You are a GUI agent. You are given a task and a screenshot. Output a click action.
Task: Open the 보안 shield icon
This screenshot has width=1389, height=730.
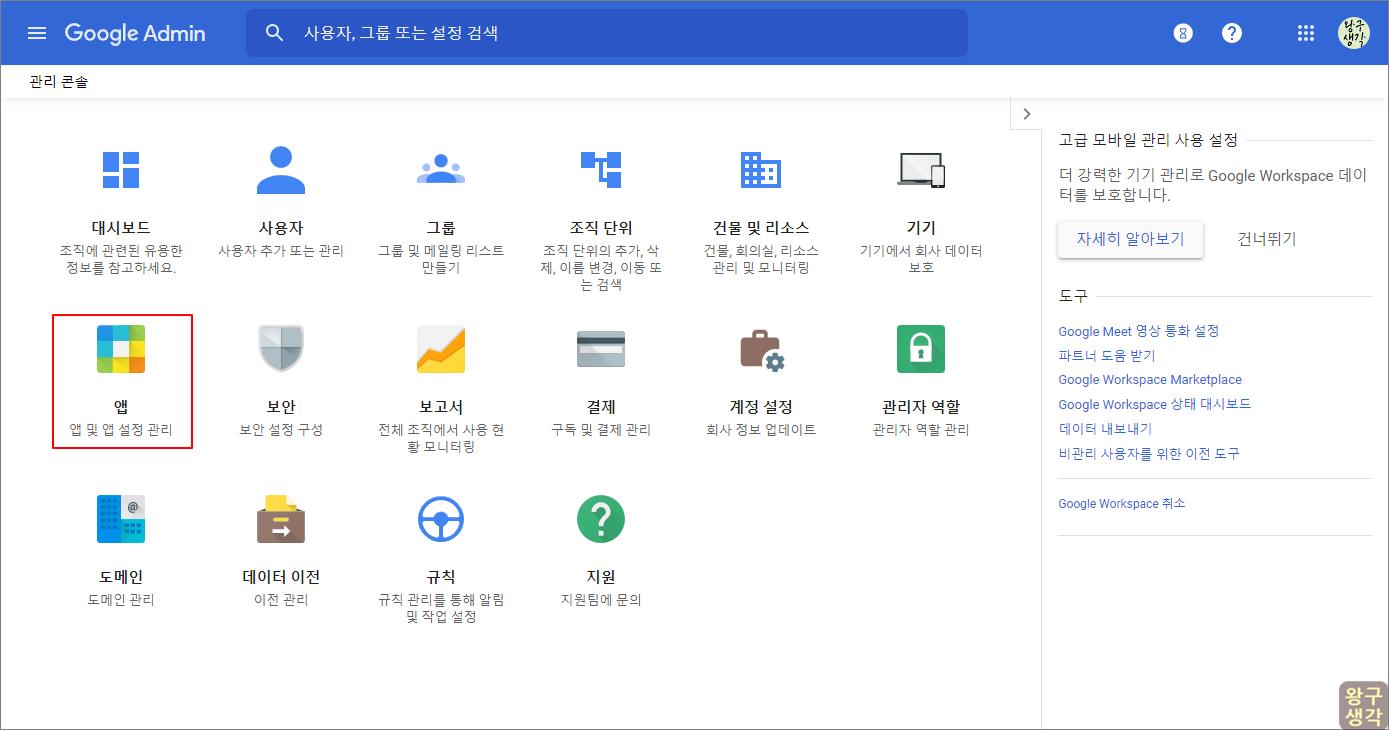pyautogui.click(x=281, y=349)
